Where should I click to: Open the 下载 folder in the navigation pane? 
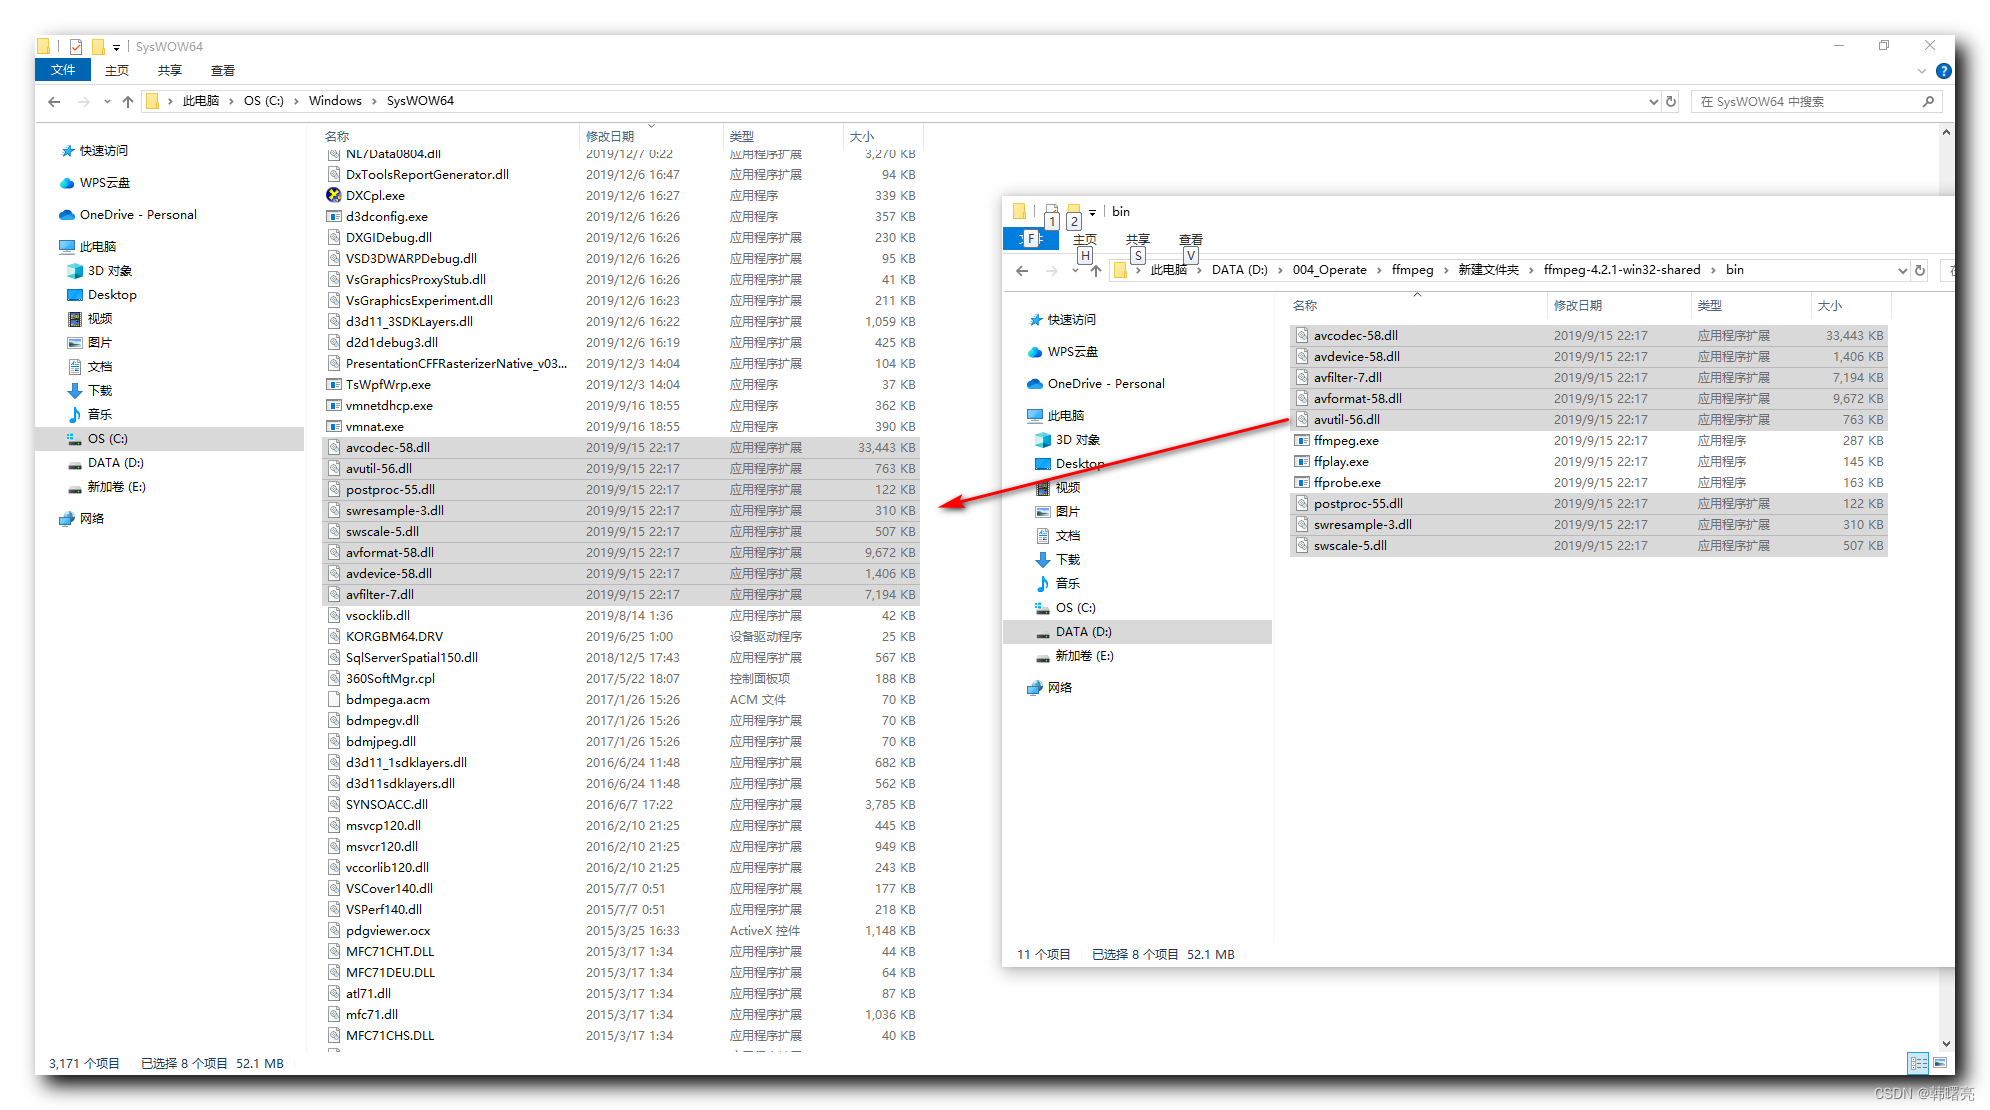point(98,390)
